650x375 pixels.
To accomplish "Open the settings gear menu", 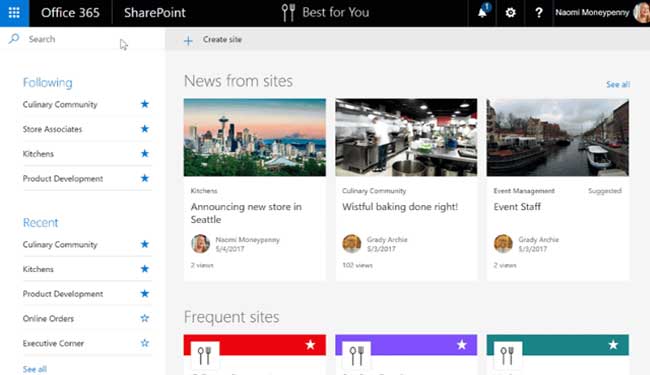I will click(x=510, y=13).
